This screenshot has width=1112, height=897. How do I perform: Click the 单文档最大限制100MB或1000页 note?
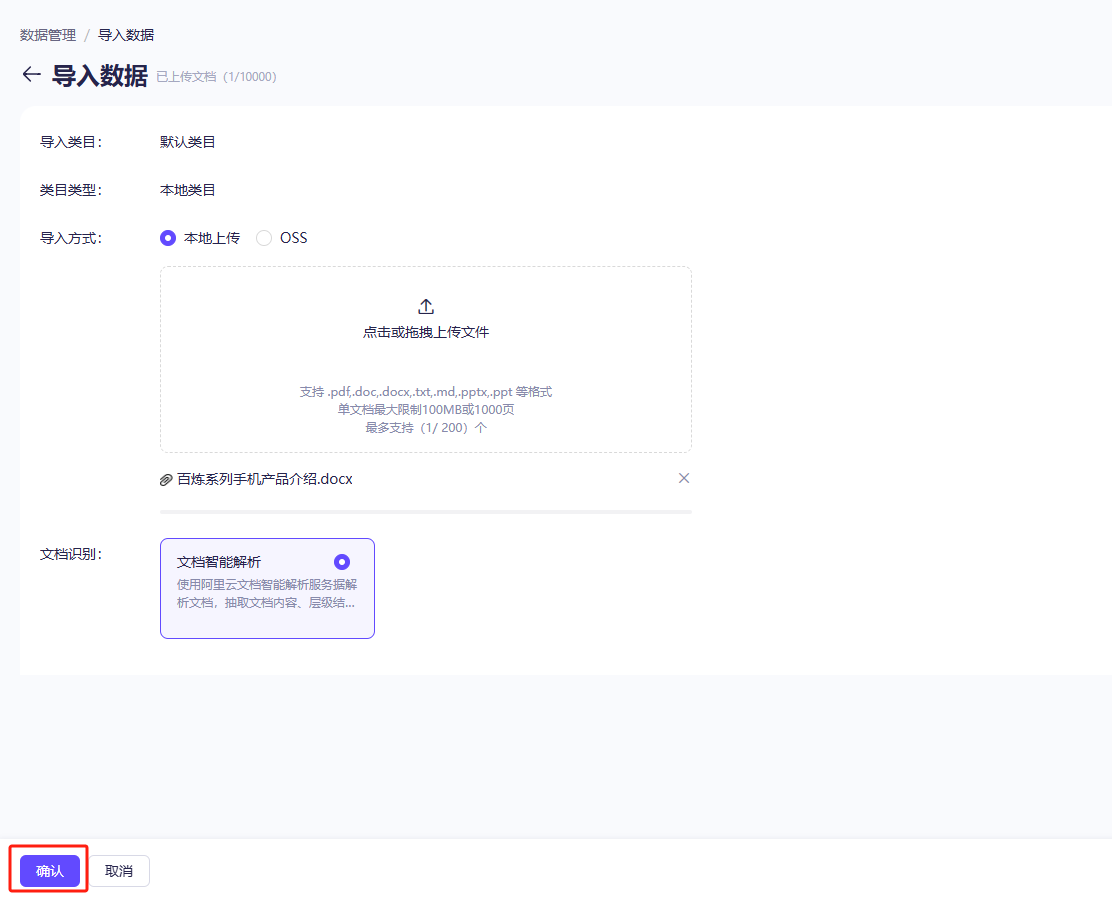[x=426, y=409]
